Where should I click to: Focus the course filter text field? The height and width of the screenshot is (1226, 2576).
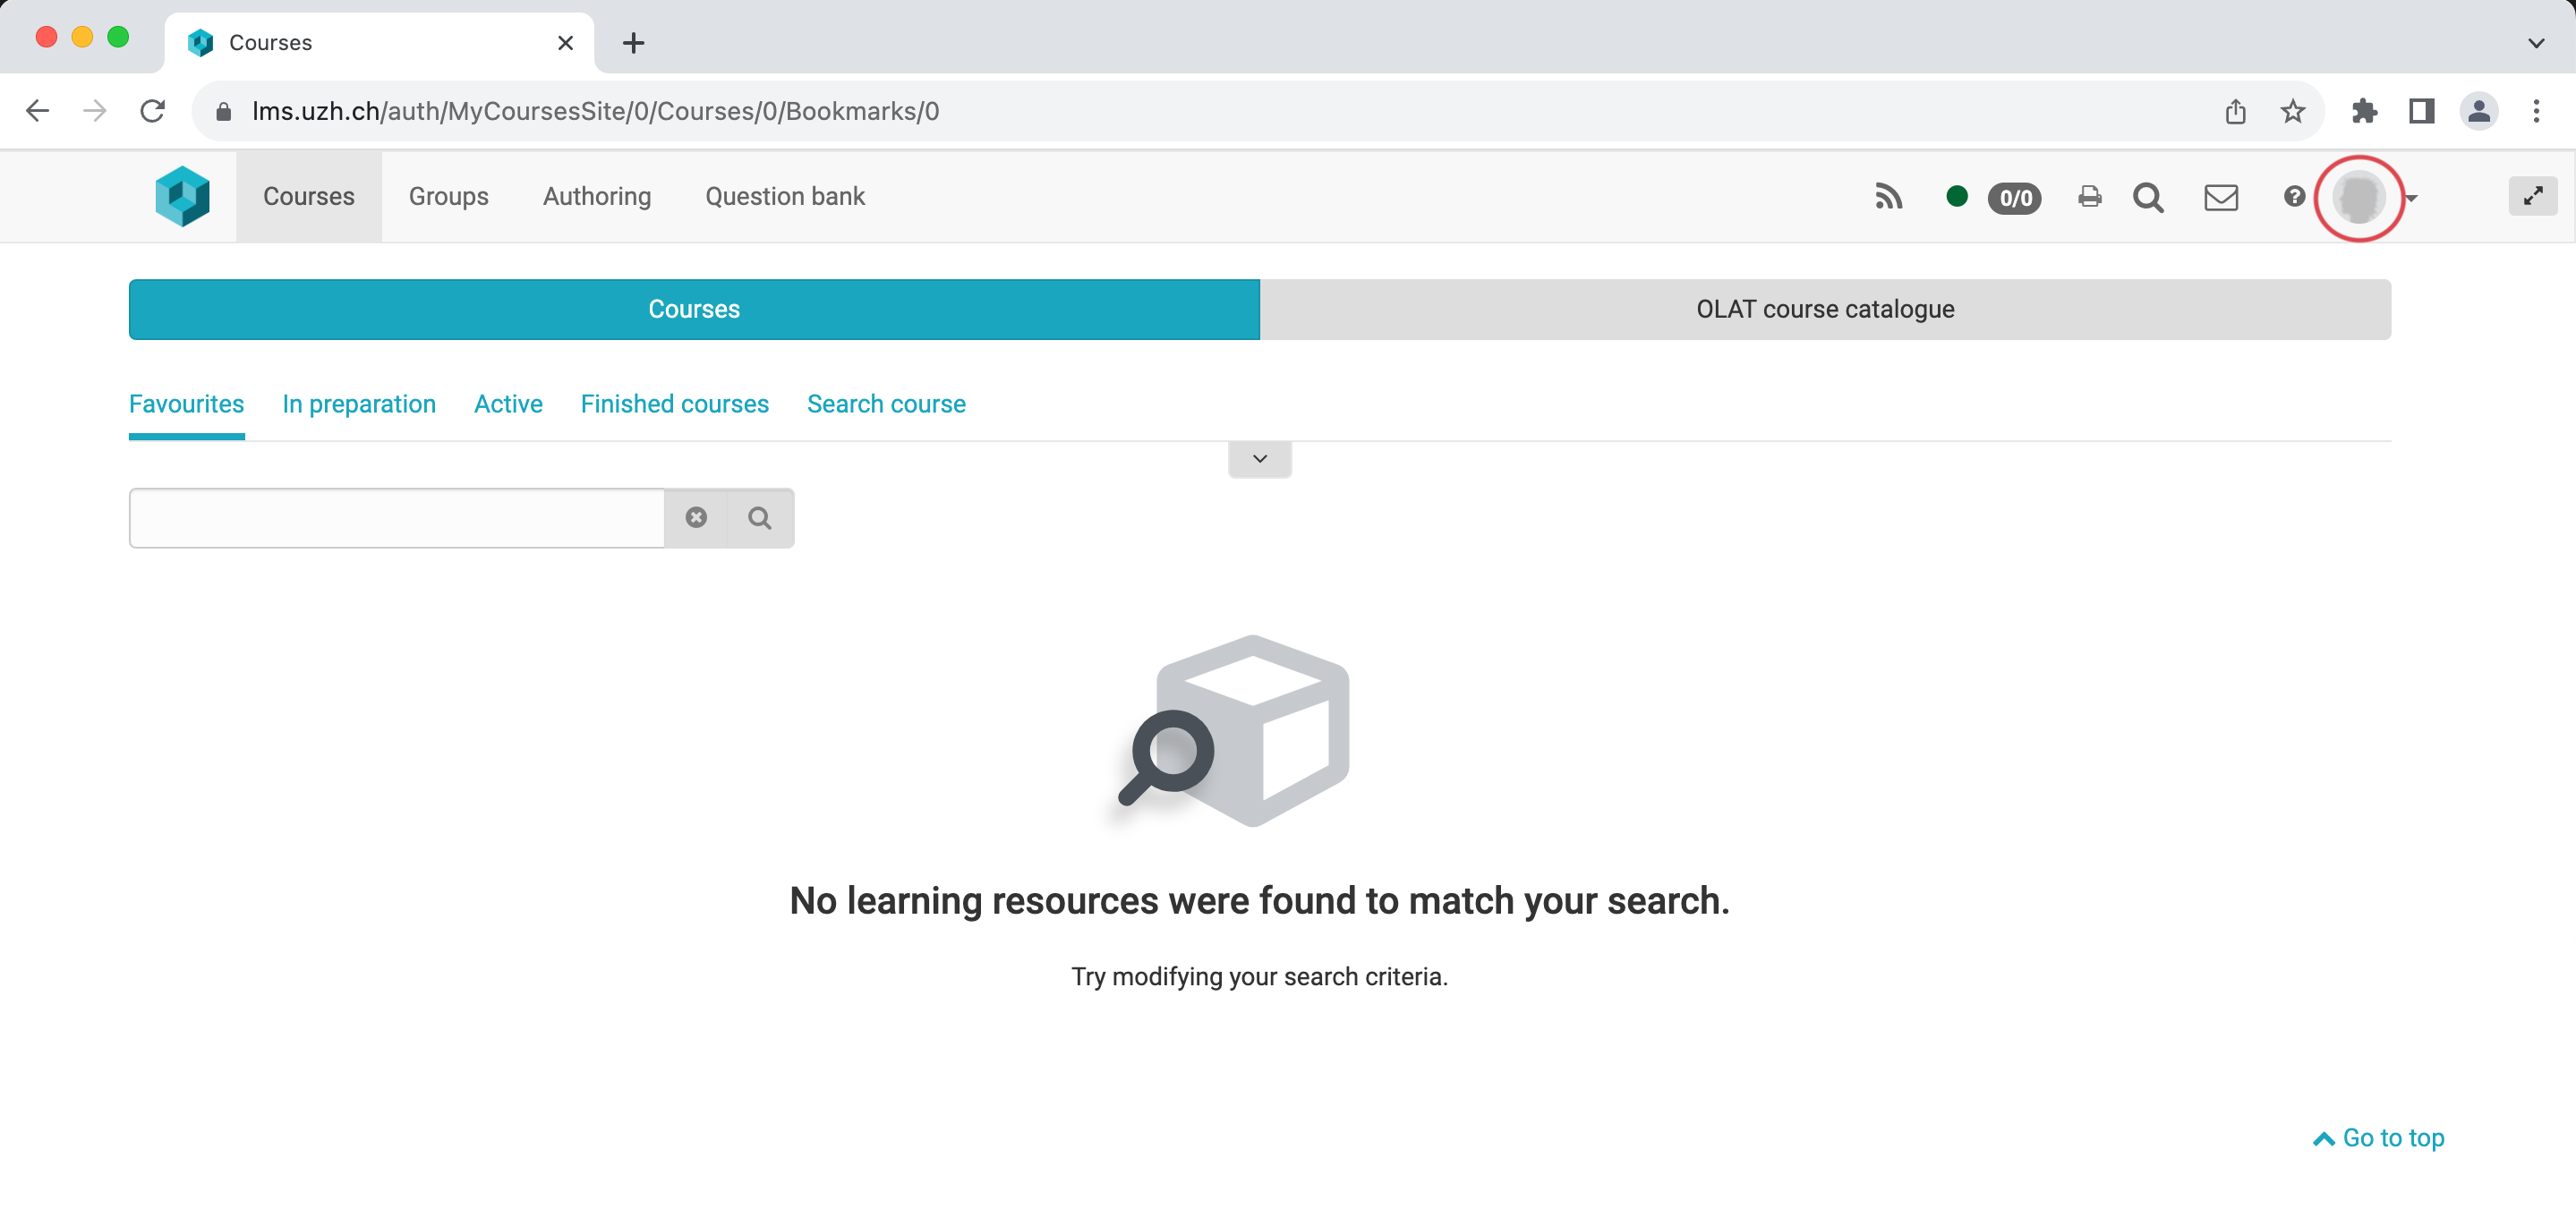tap(397, 518)
